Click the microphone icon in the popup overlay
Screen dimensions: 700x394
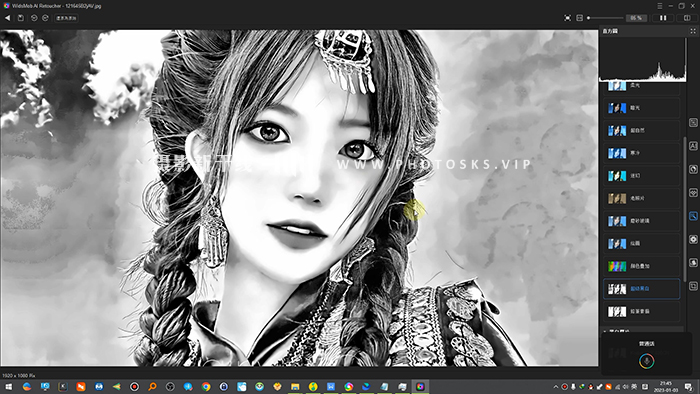click(646, 361)
